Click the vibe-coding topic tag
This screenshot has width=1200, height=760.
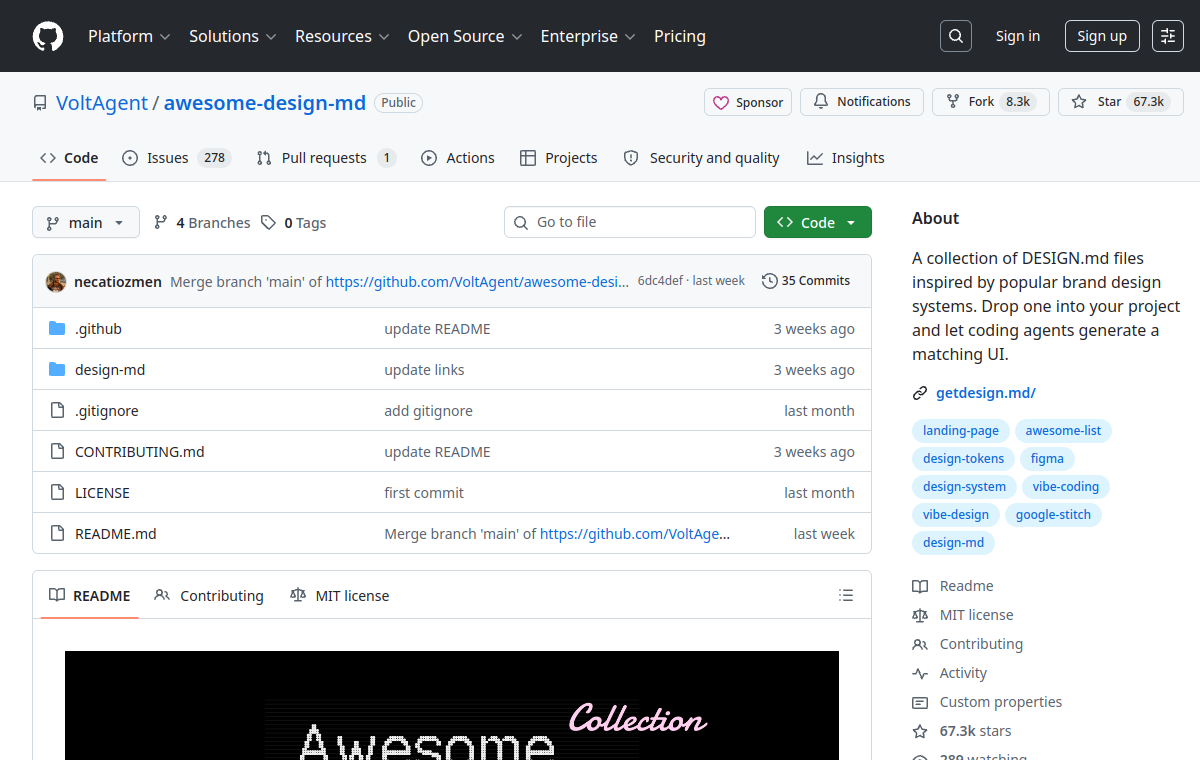point(1066,487)
